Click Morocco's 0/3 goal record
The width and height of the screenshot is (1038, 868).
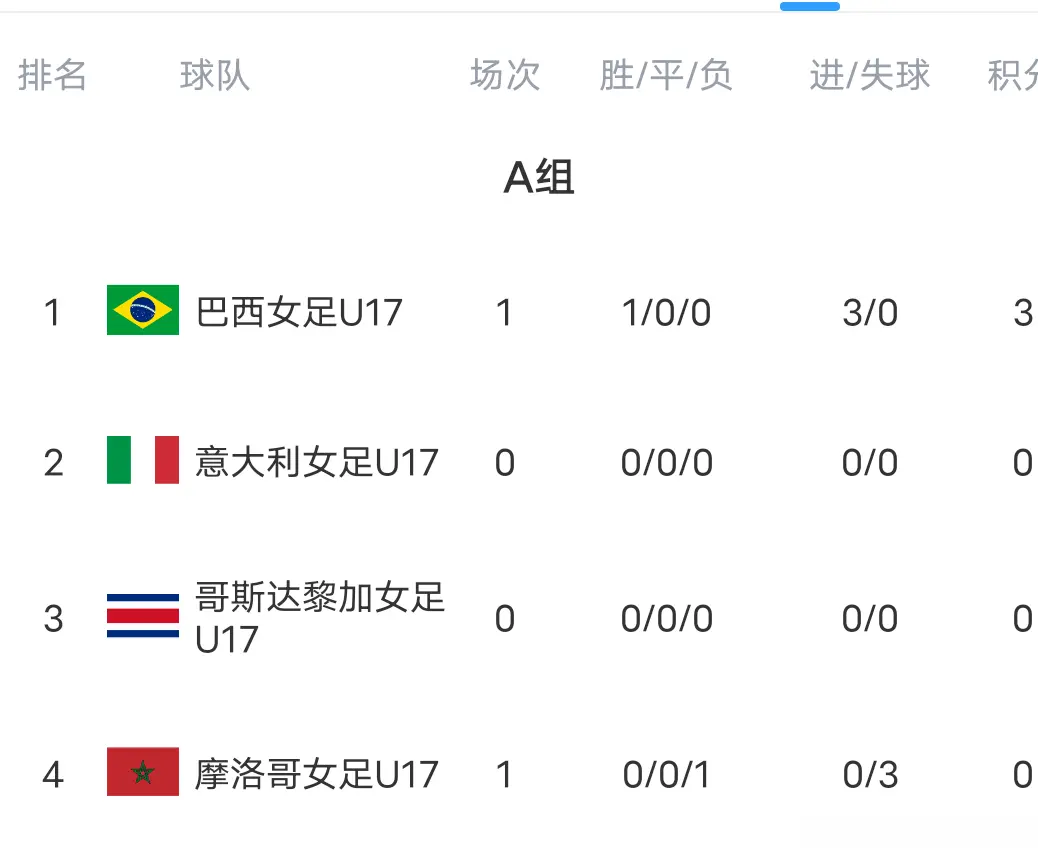[x=869, y=773]
